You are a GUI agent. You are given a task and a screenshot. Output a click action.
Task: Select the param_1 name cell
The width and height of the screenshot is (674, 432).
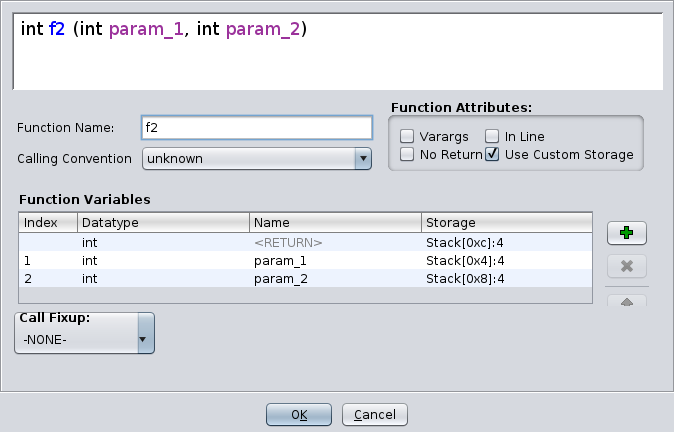point(335,260)
